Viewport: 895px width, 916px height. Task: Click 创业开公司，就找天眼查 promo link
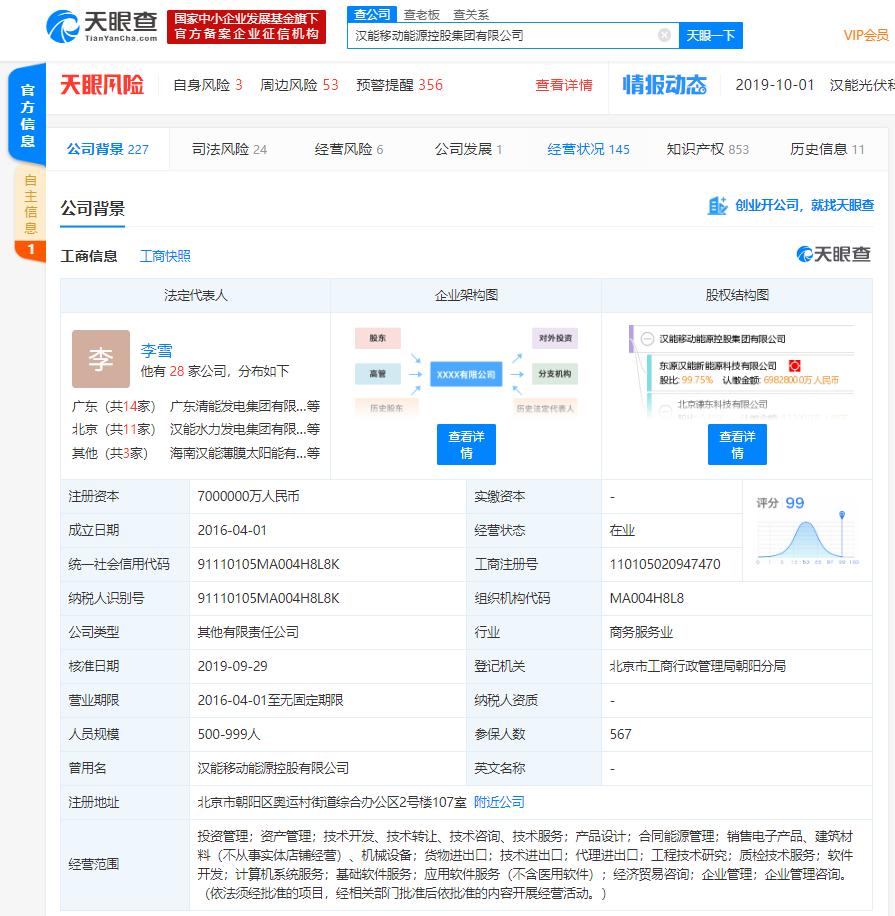804,205
